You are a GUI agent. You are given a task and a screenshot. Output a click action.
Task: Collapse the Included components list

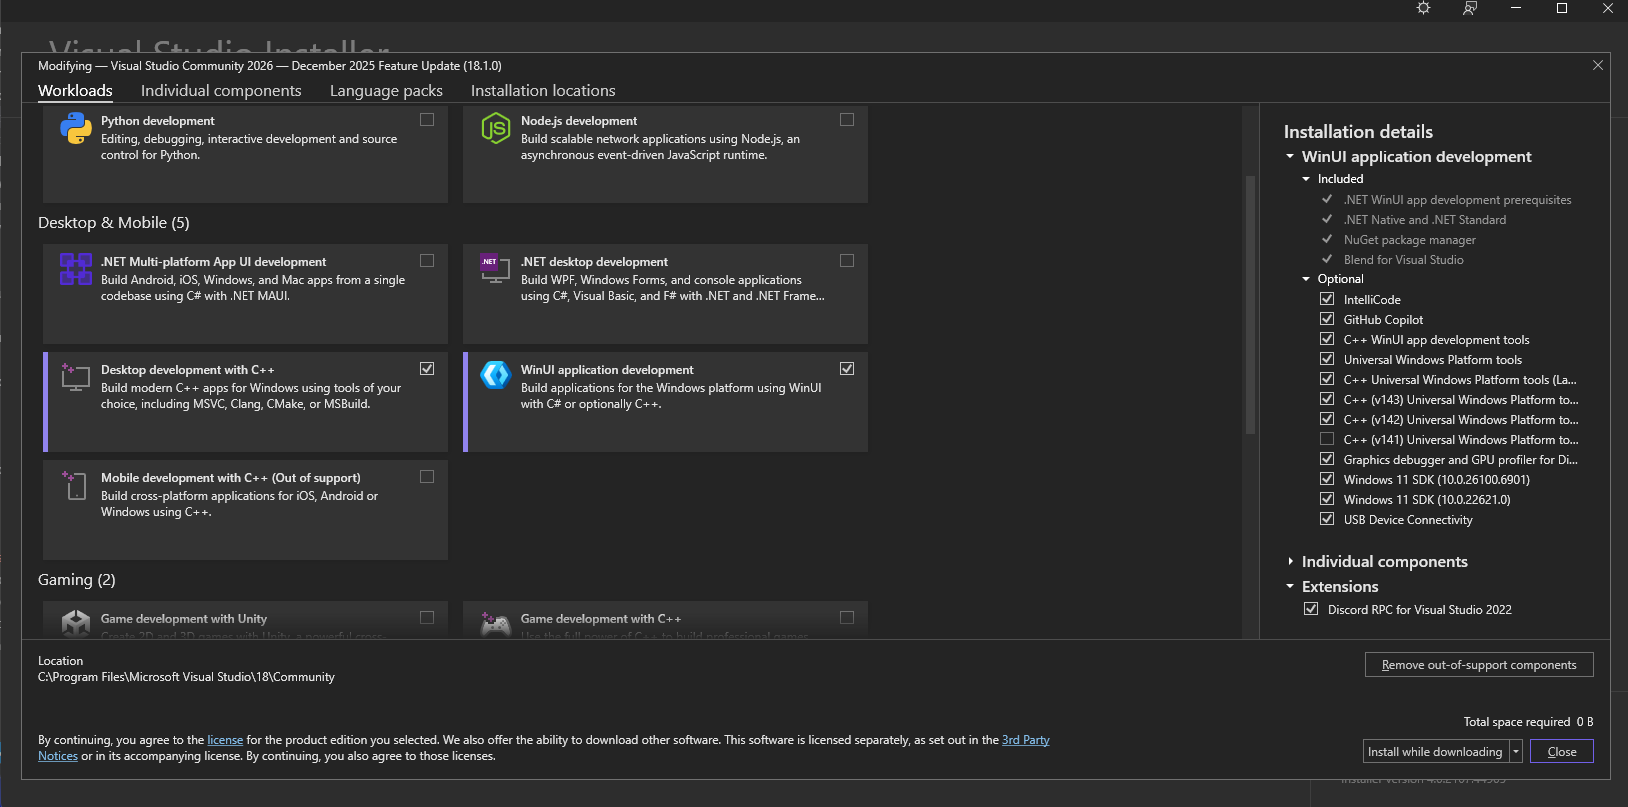pyautogui.click(x=1306, y=179)
